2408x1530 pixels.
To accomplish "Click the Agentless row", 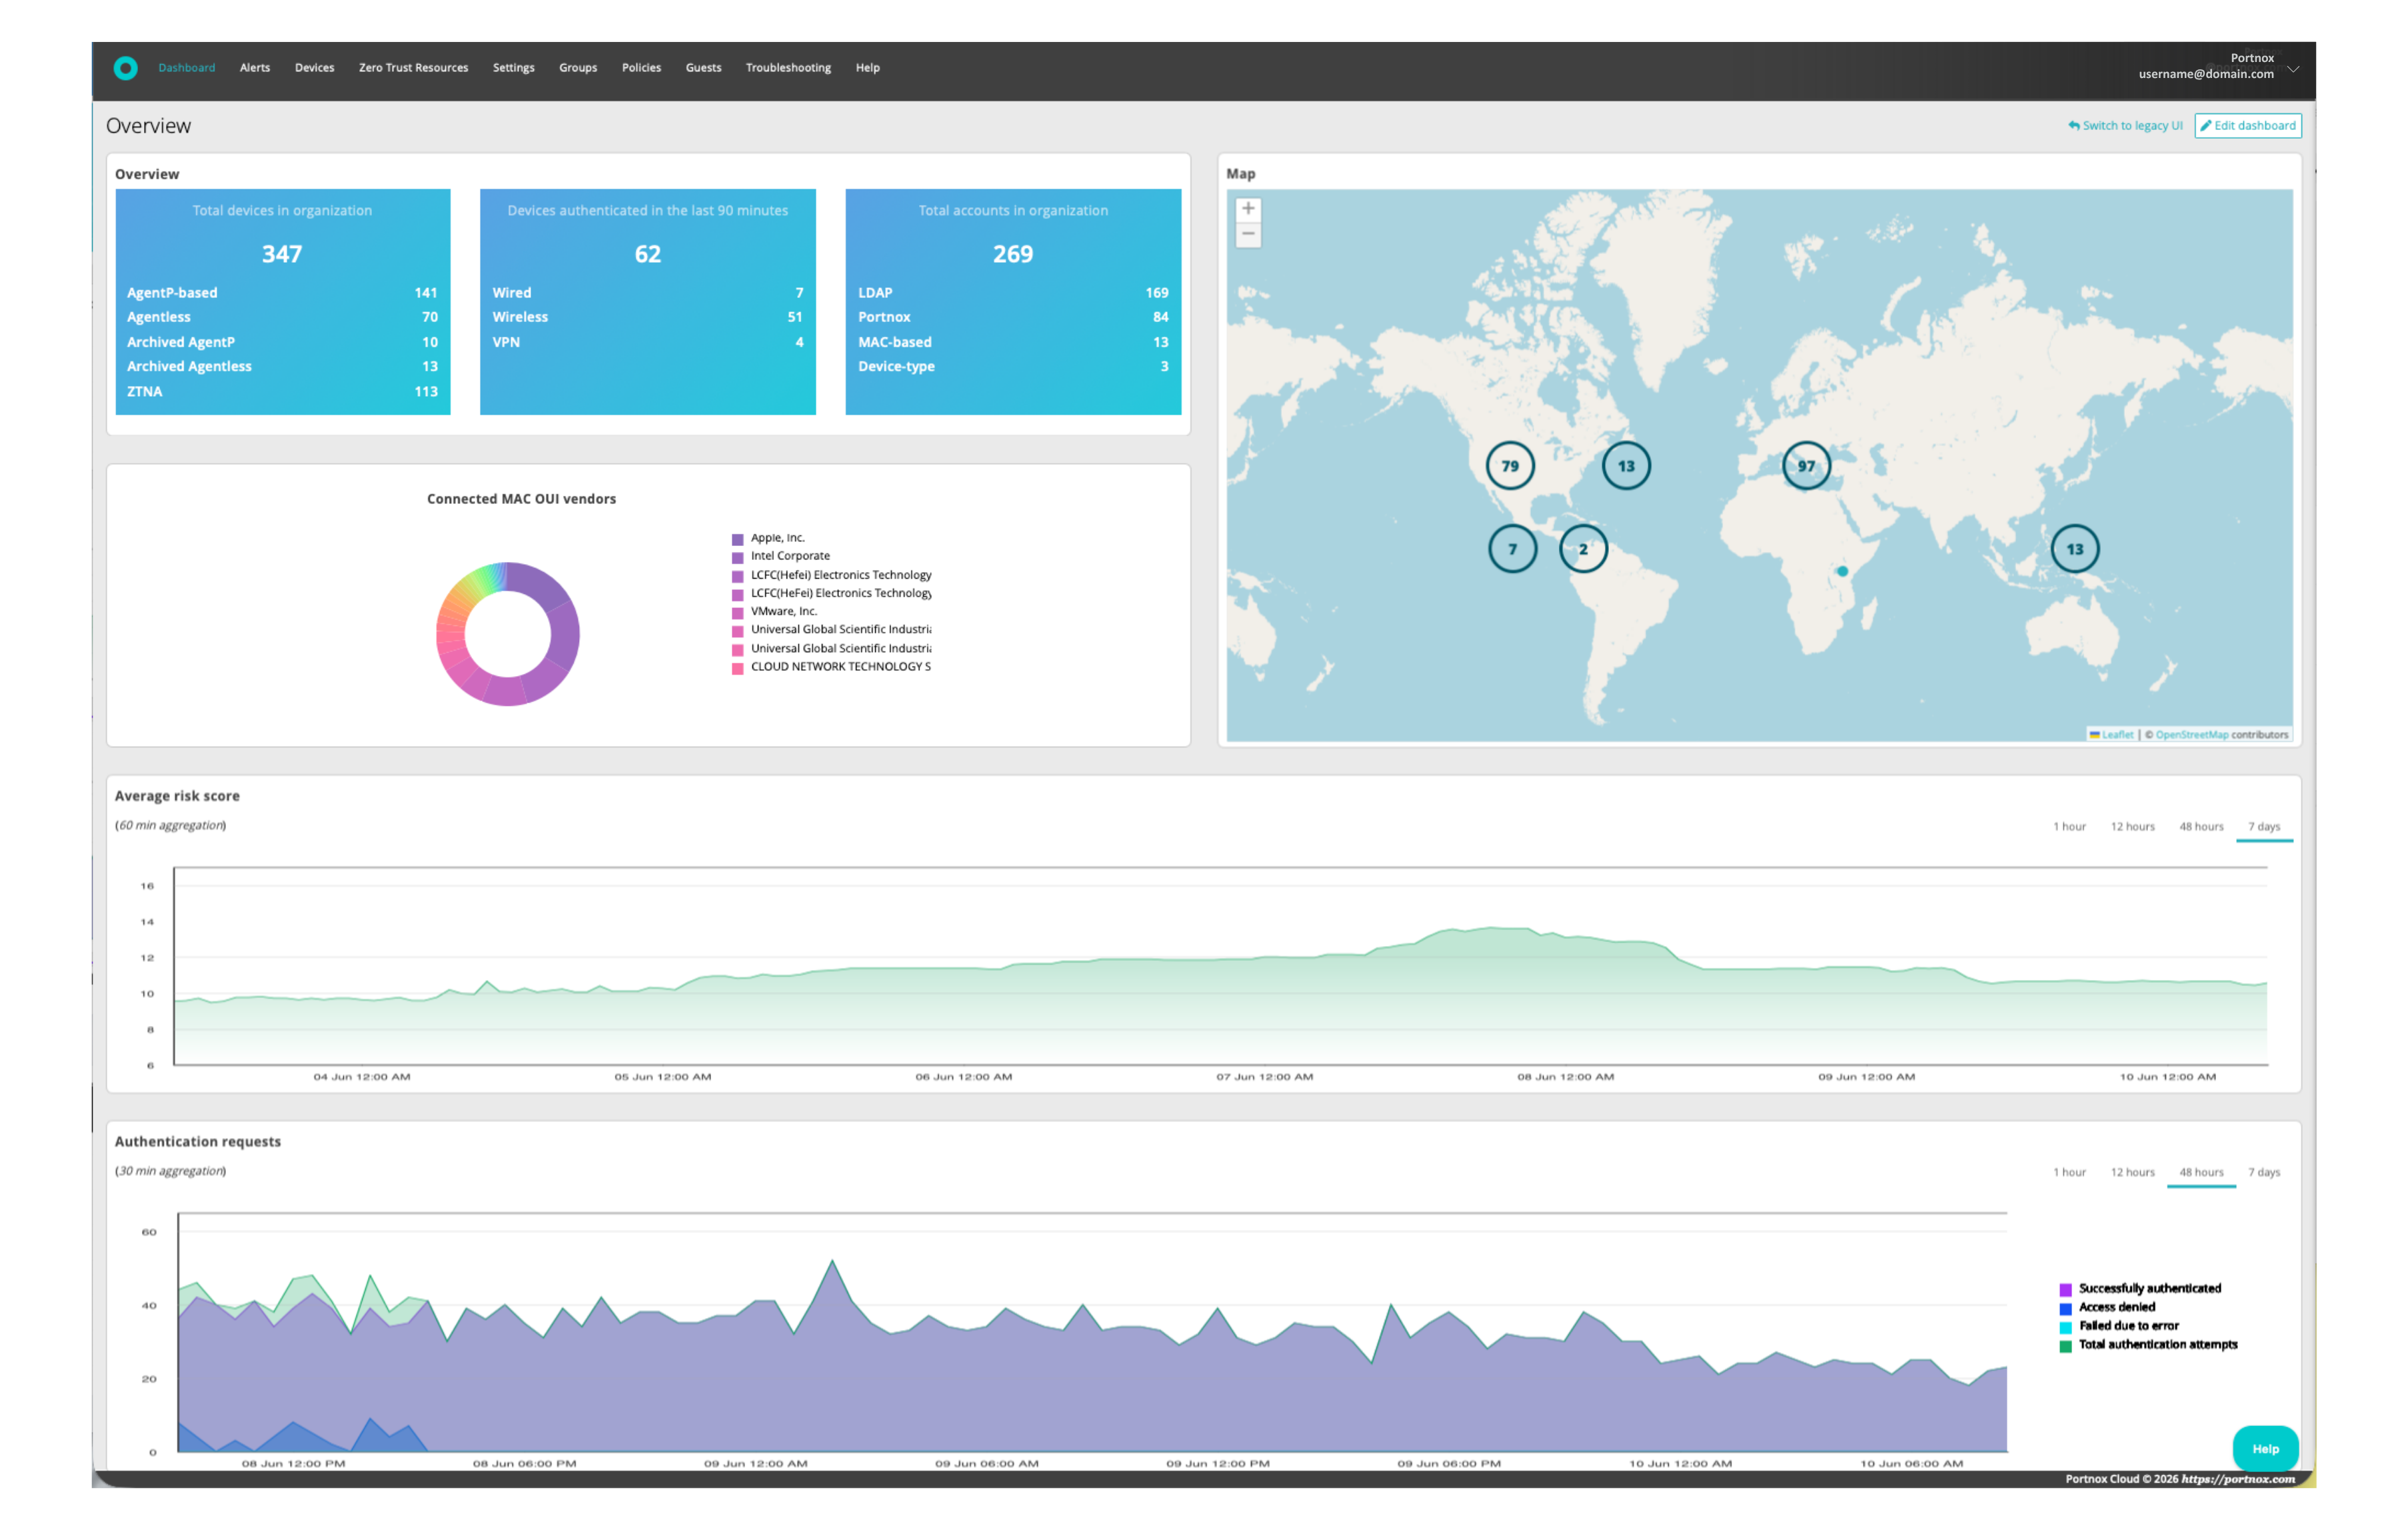I will (x=282, y=317).
